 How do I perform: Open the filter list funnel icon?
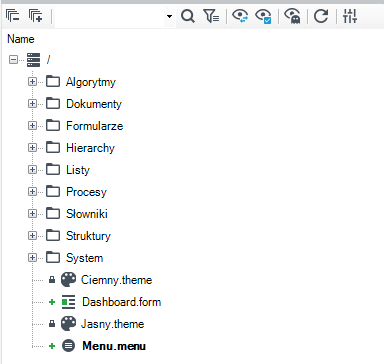(211, 16)
